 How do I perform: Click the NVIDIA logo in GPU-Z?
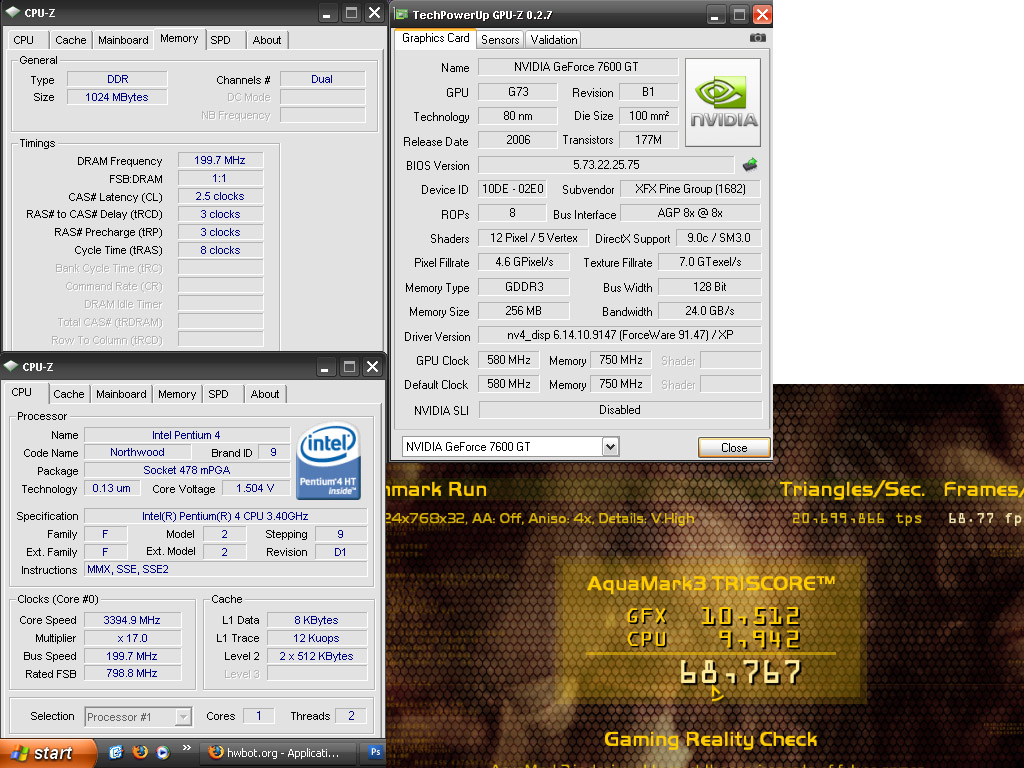click(x=723, y=103)
